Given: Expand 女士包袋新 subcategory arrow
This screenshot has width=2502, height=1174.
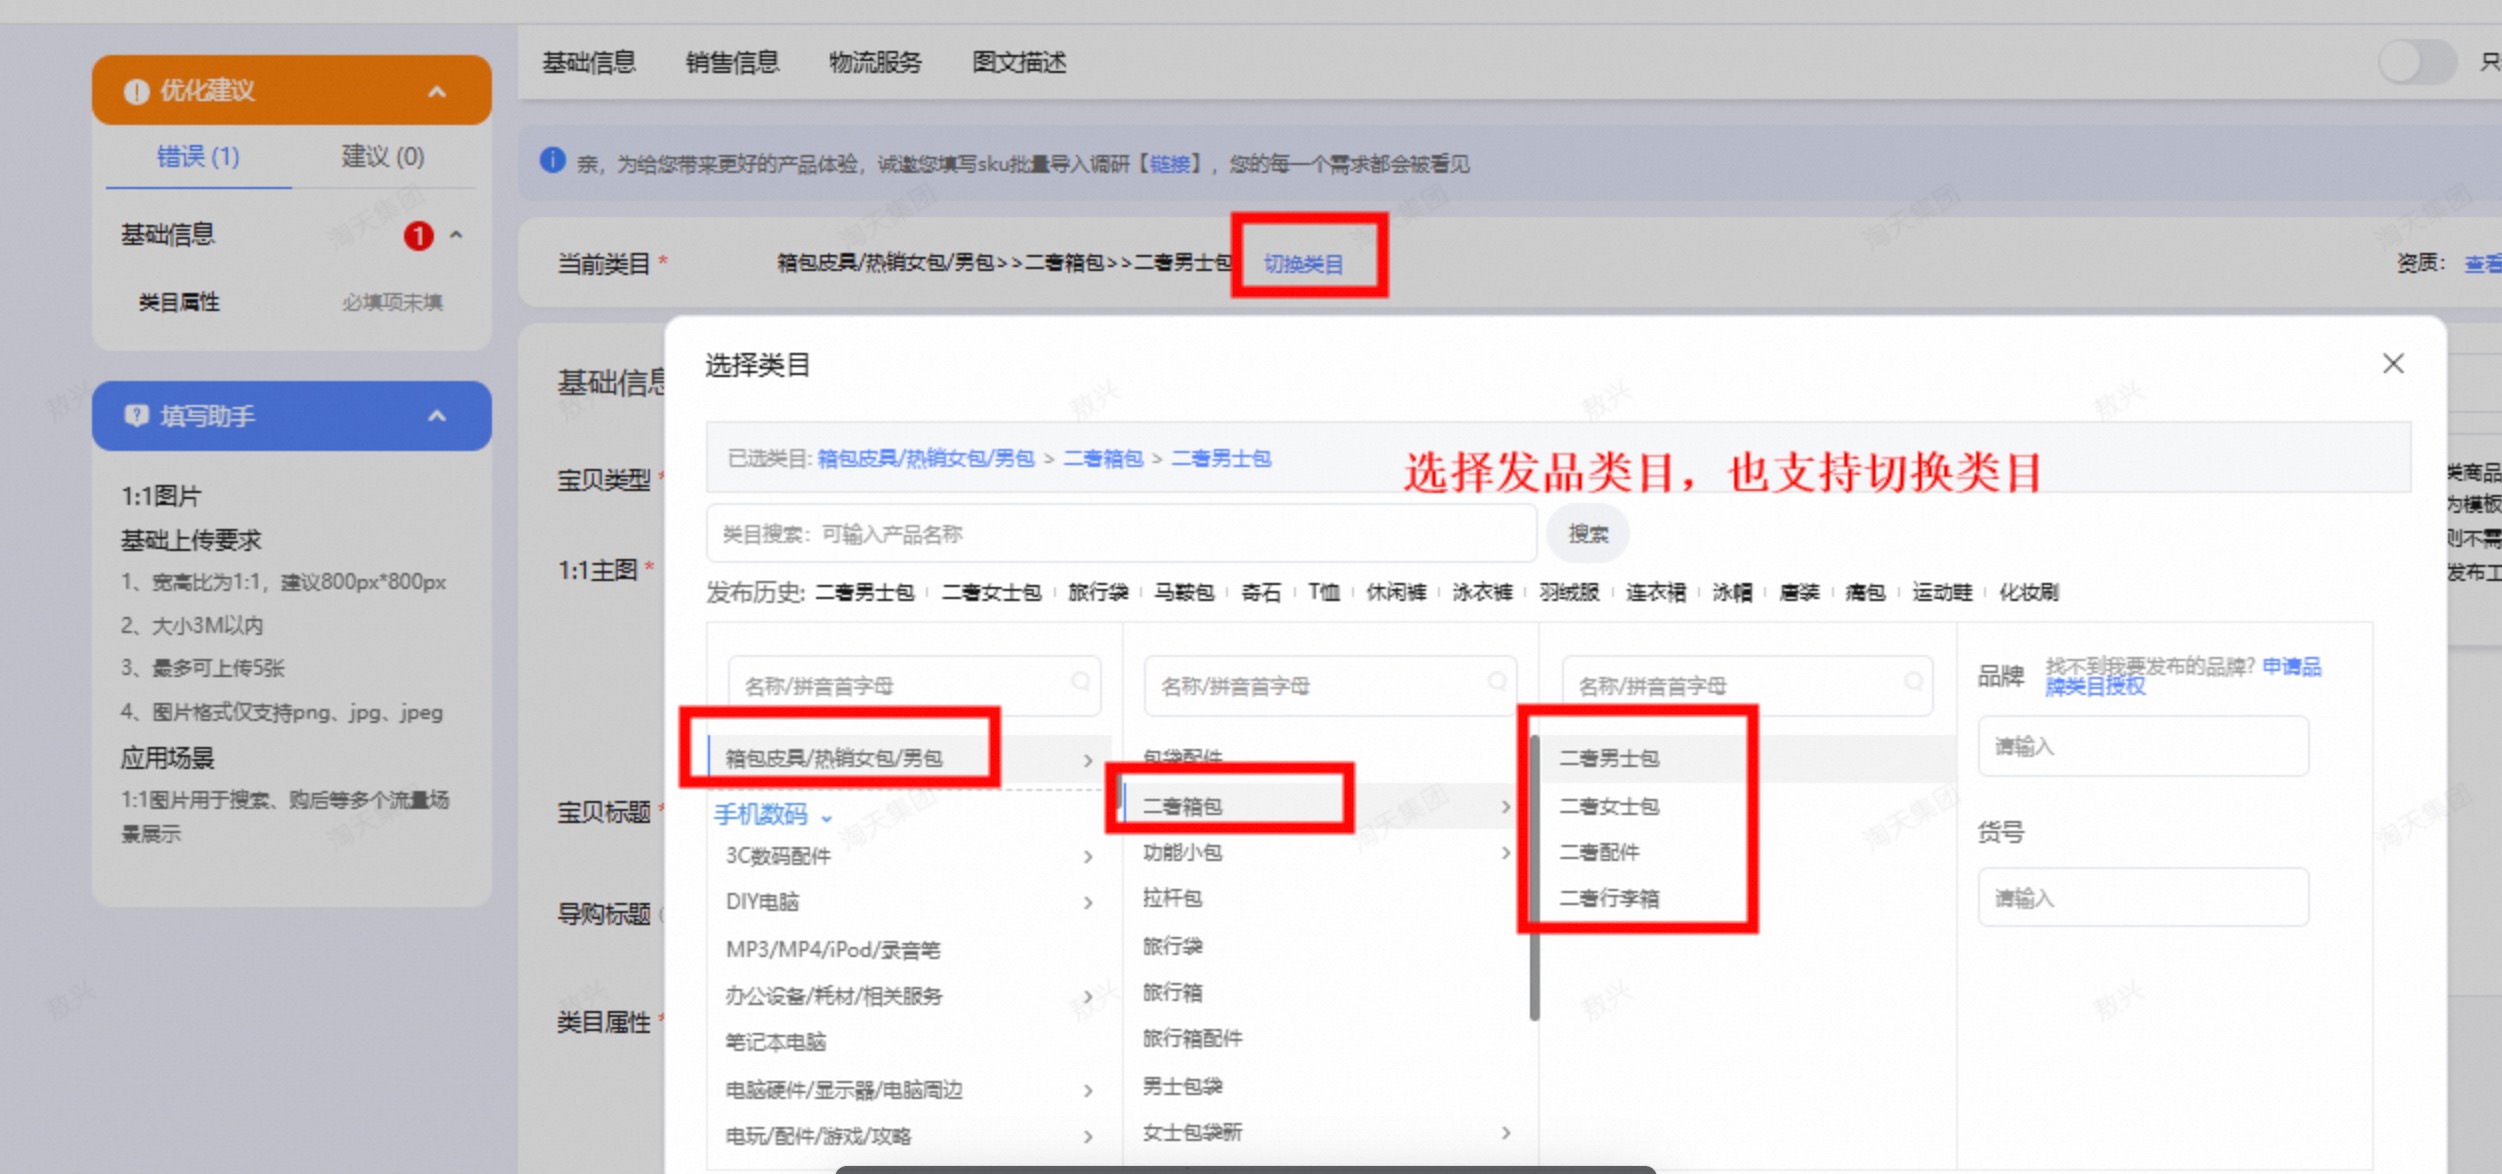Looking at the screenshot, I should click(1506, 1133).
